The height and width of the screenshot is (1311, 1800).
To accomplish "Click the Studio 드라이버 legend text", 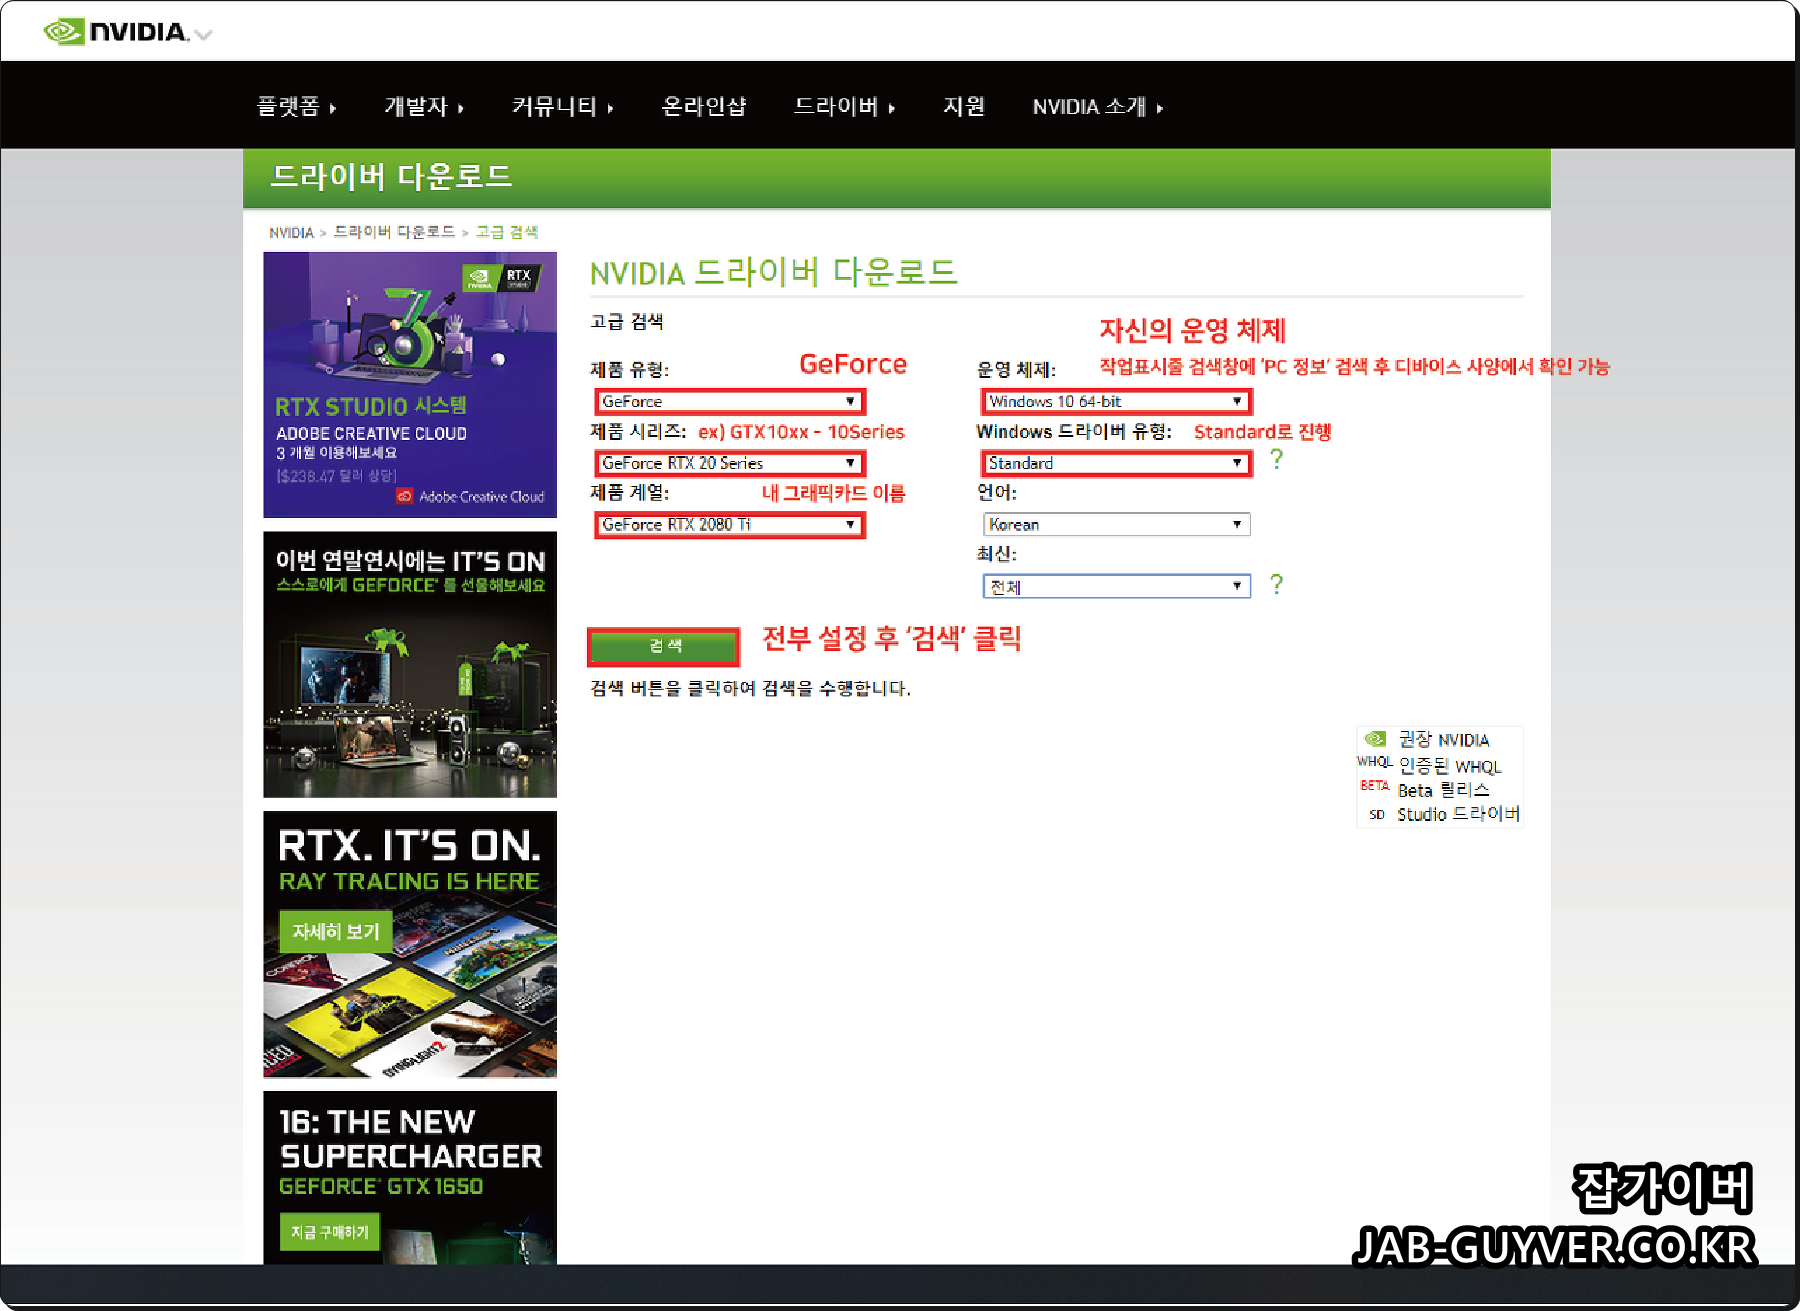I will 1458,814.
